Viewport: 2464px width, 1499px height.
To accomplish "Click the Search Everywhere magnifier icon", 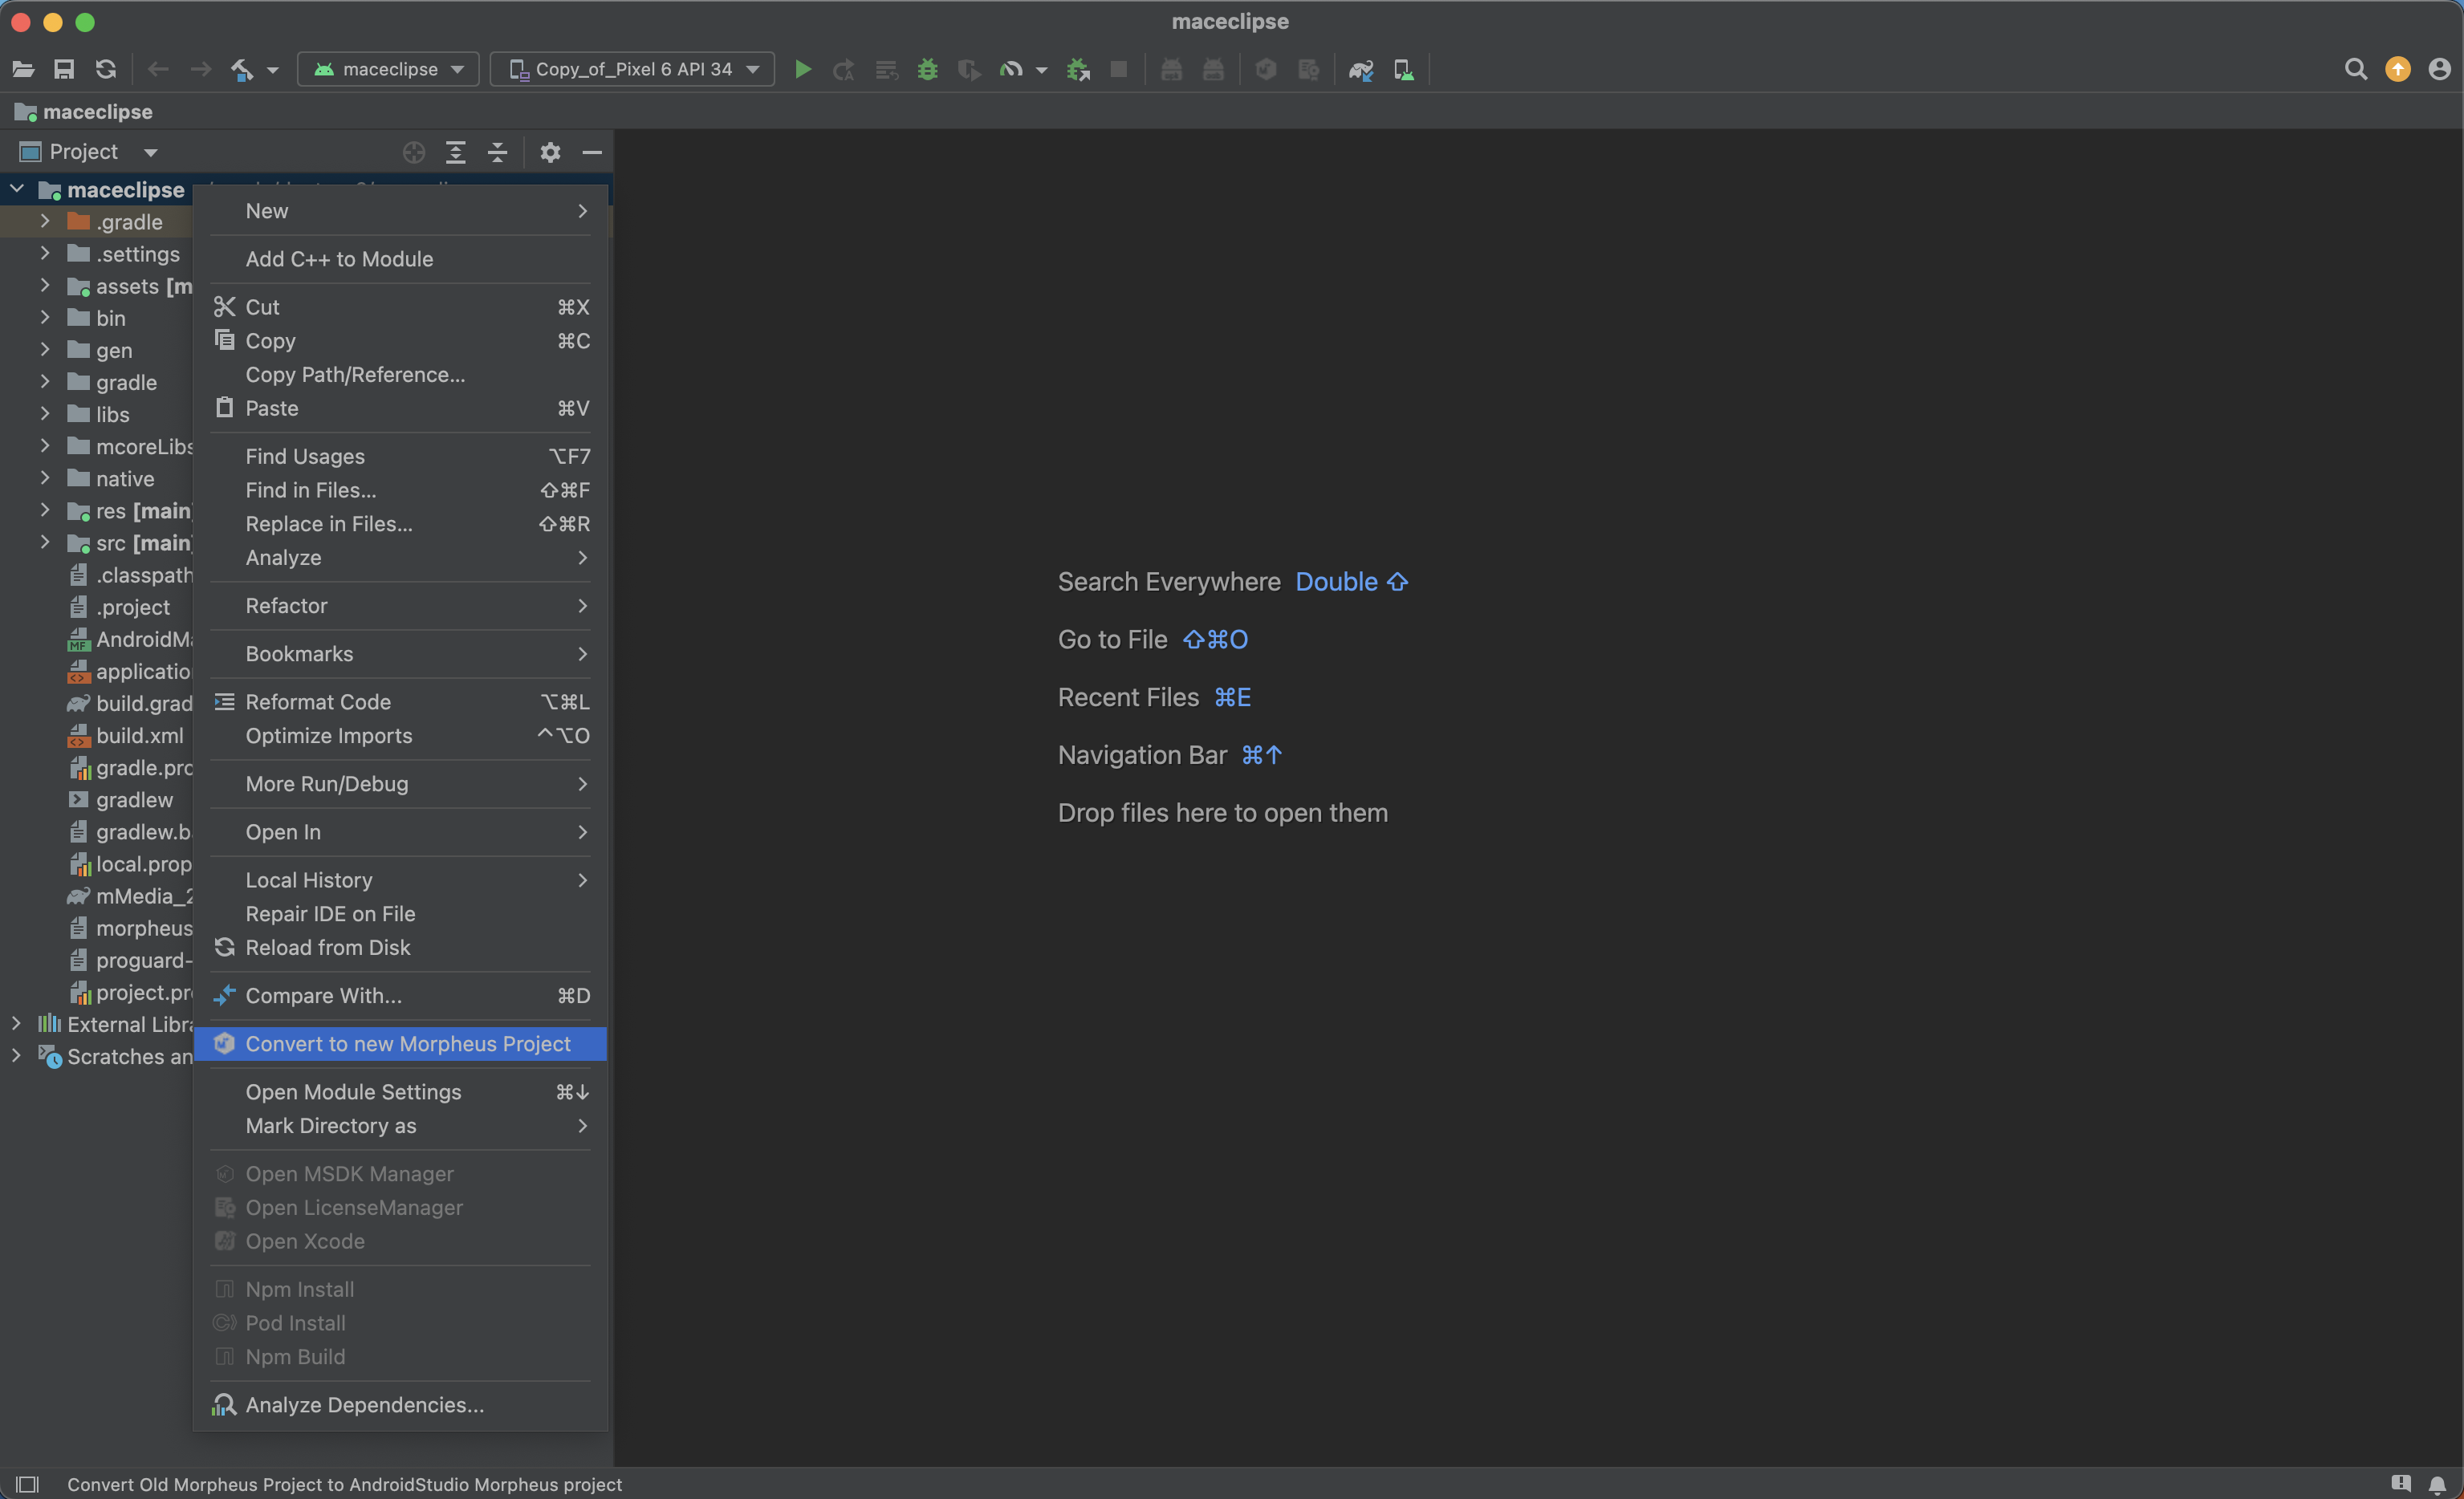I will tap(2355, 69).
